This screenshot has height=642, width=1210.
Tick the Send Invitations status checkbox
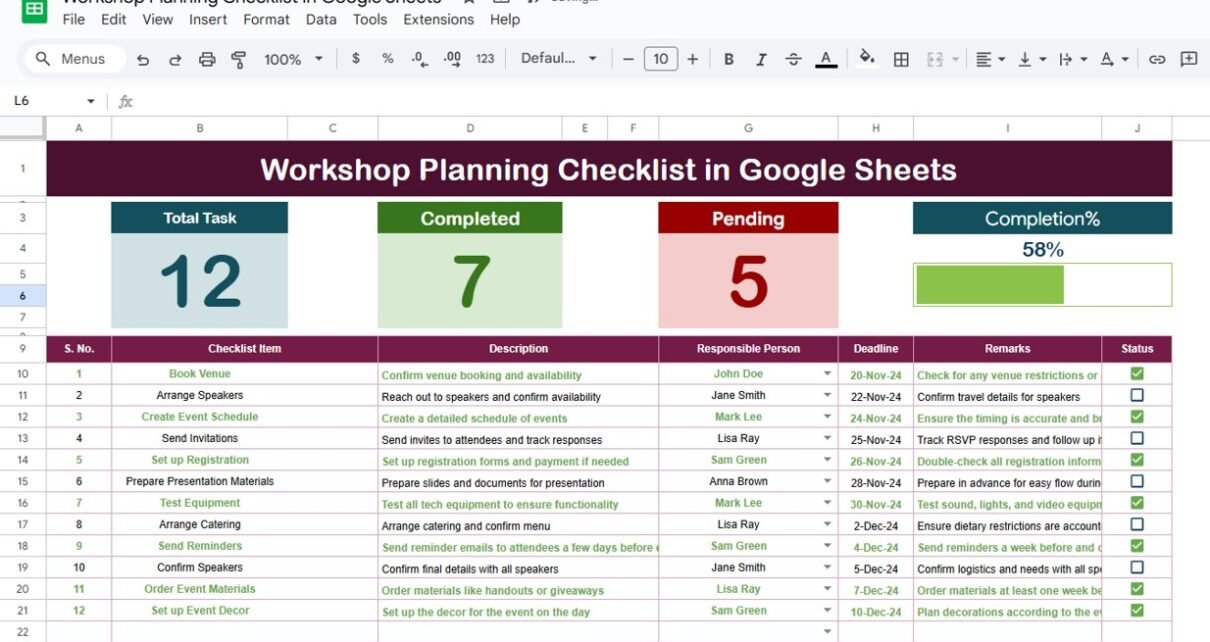point(1137,438)
